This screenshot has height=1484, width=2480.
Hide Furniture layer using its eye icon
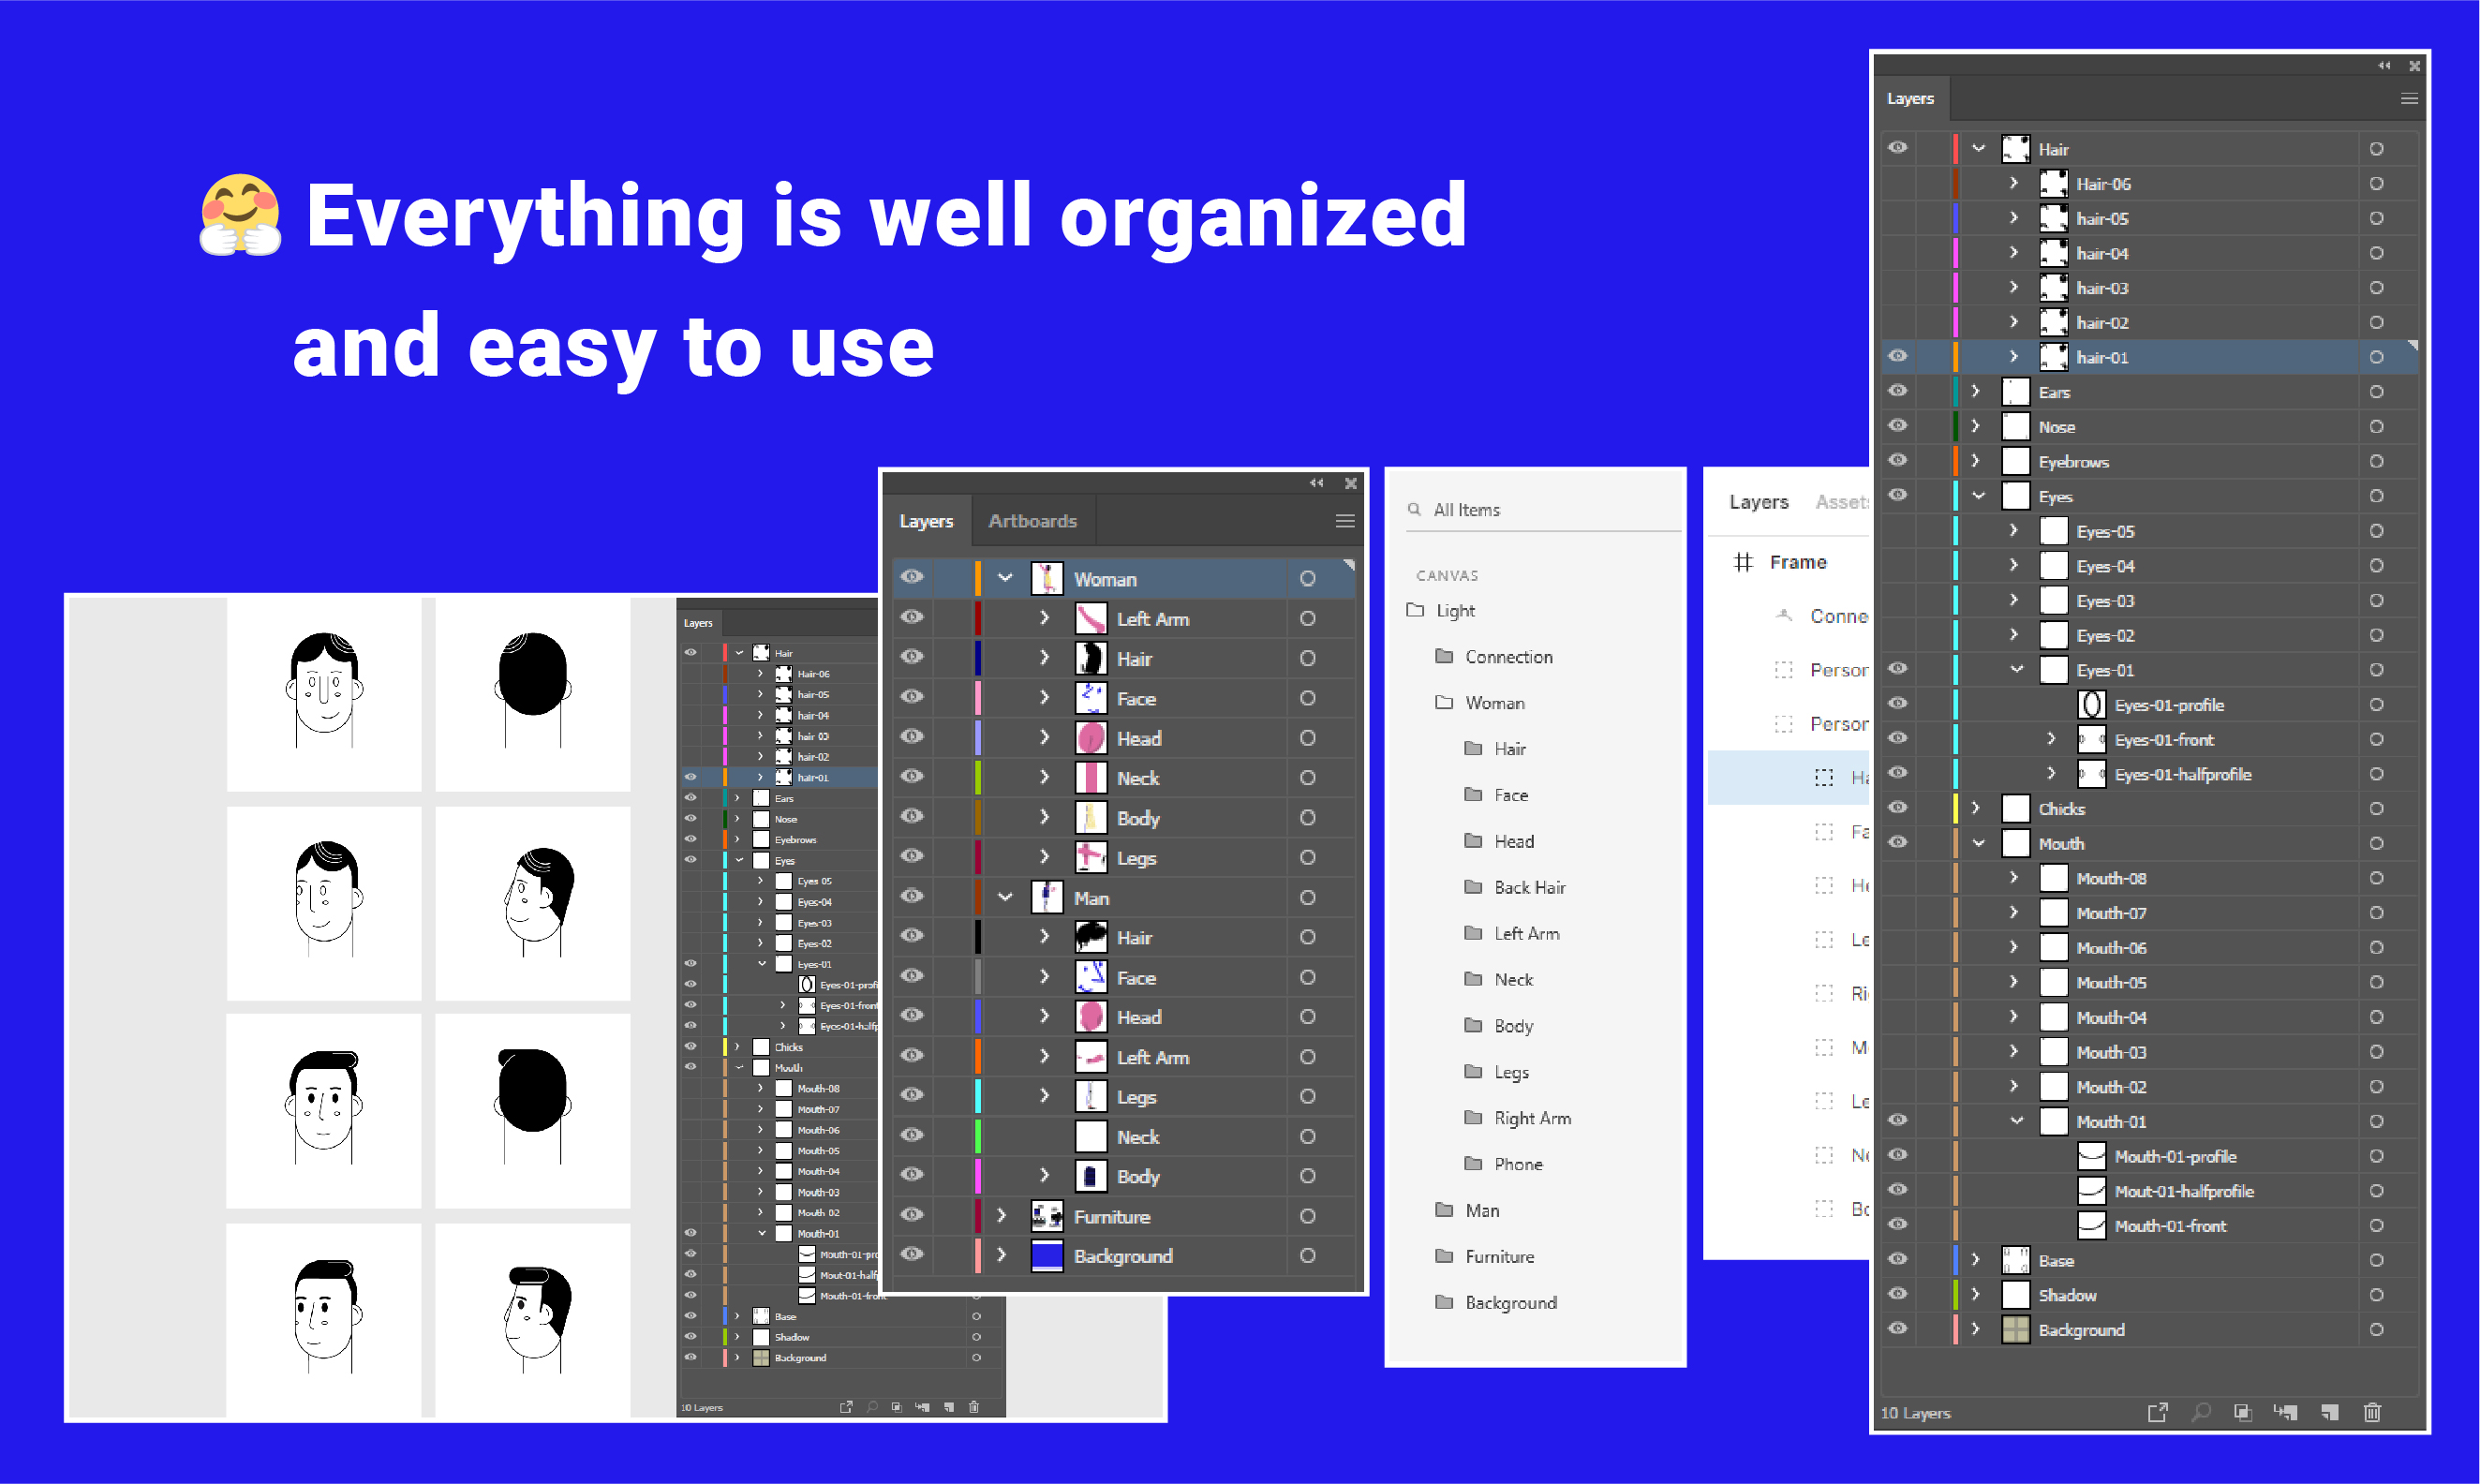[x=911, y=1214]
